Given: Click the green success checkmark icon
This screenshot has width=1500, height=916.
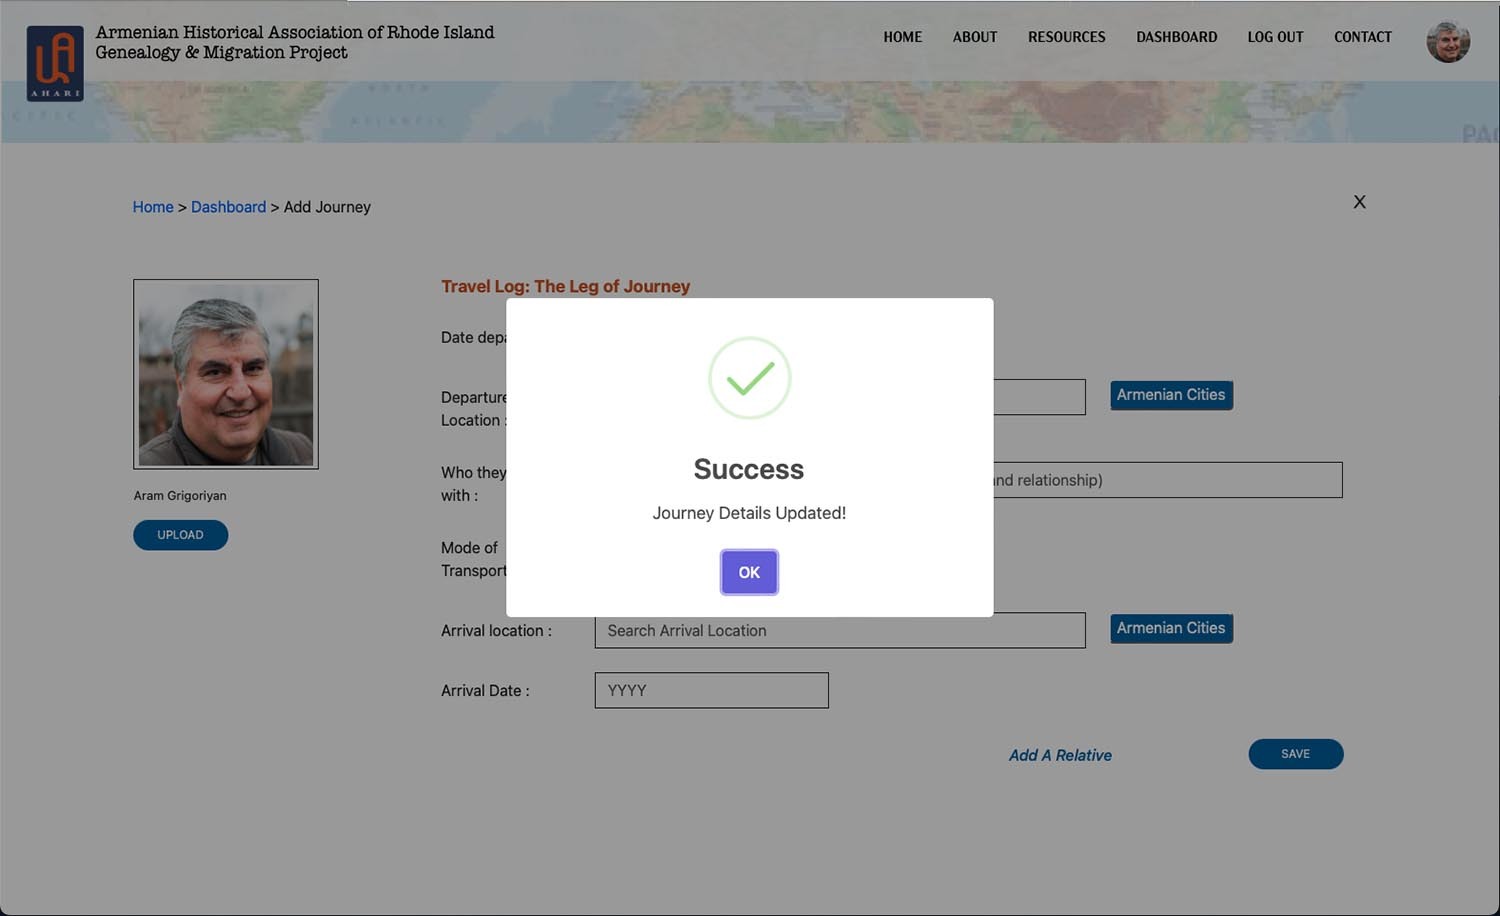Looking at the screenshot, I should (749, 378).
